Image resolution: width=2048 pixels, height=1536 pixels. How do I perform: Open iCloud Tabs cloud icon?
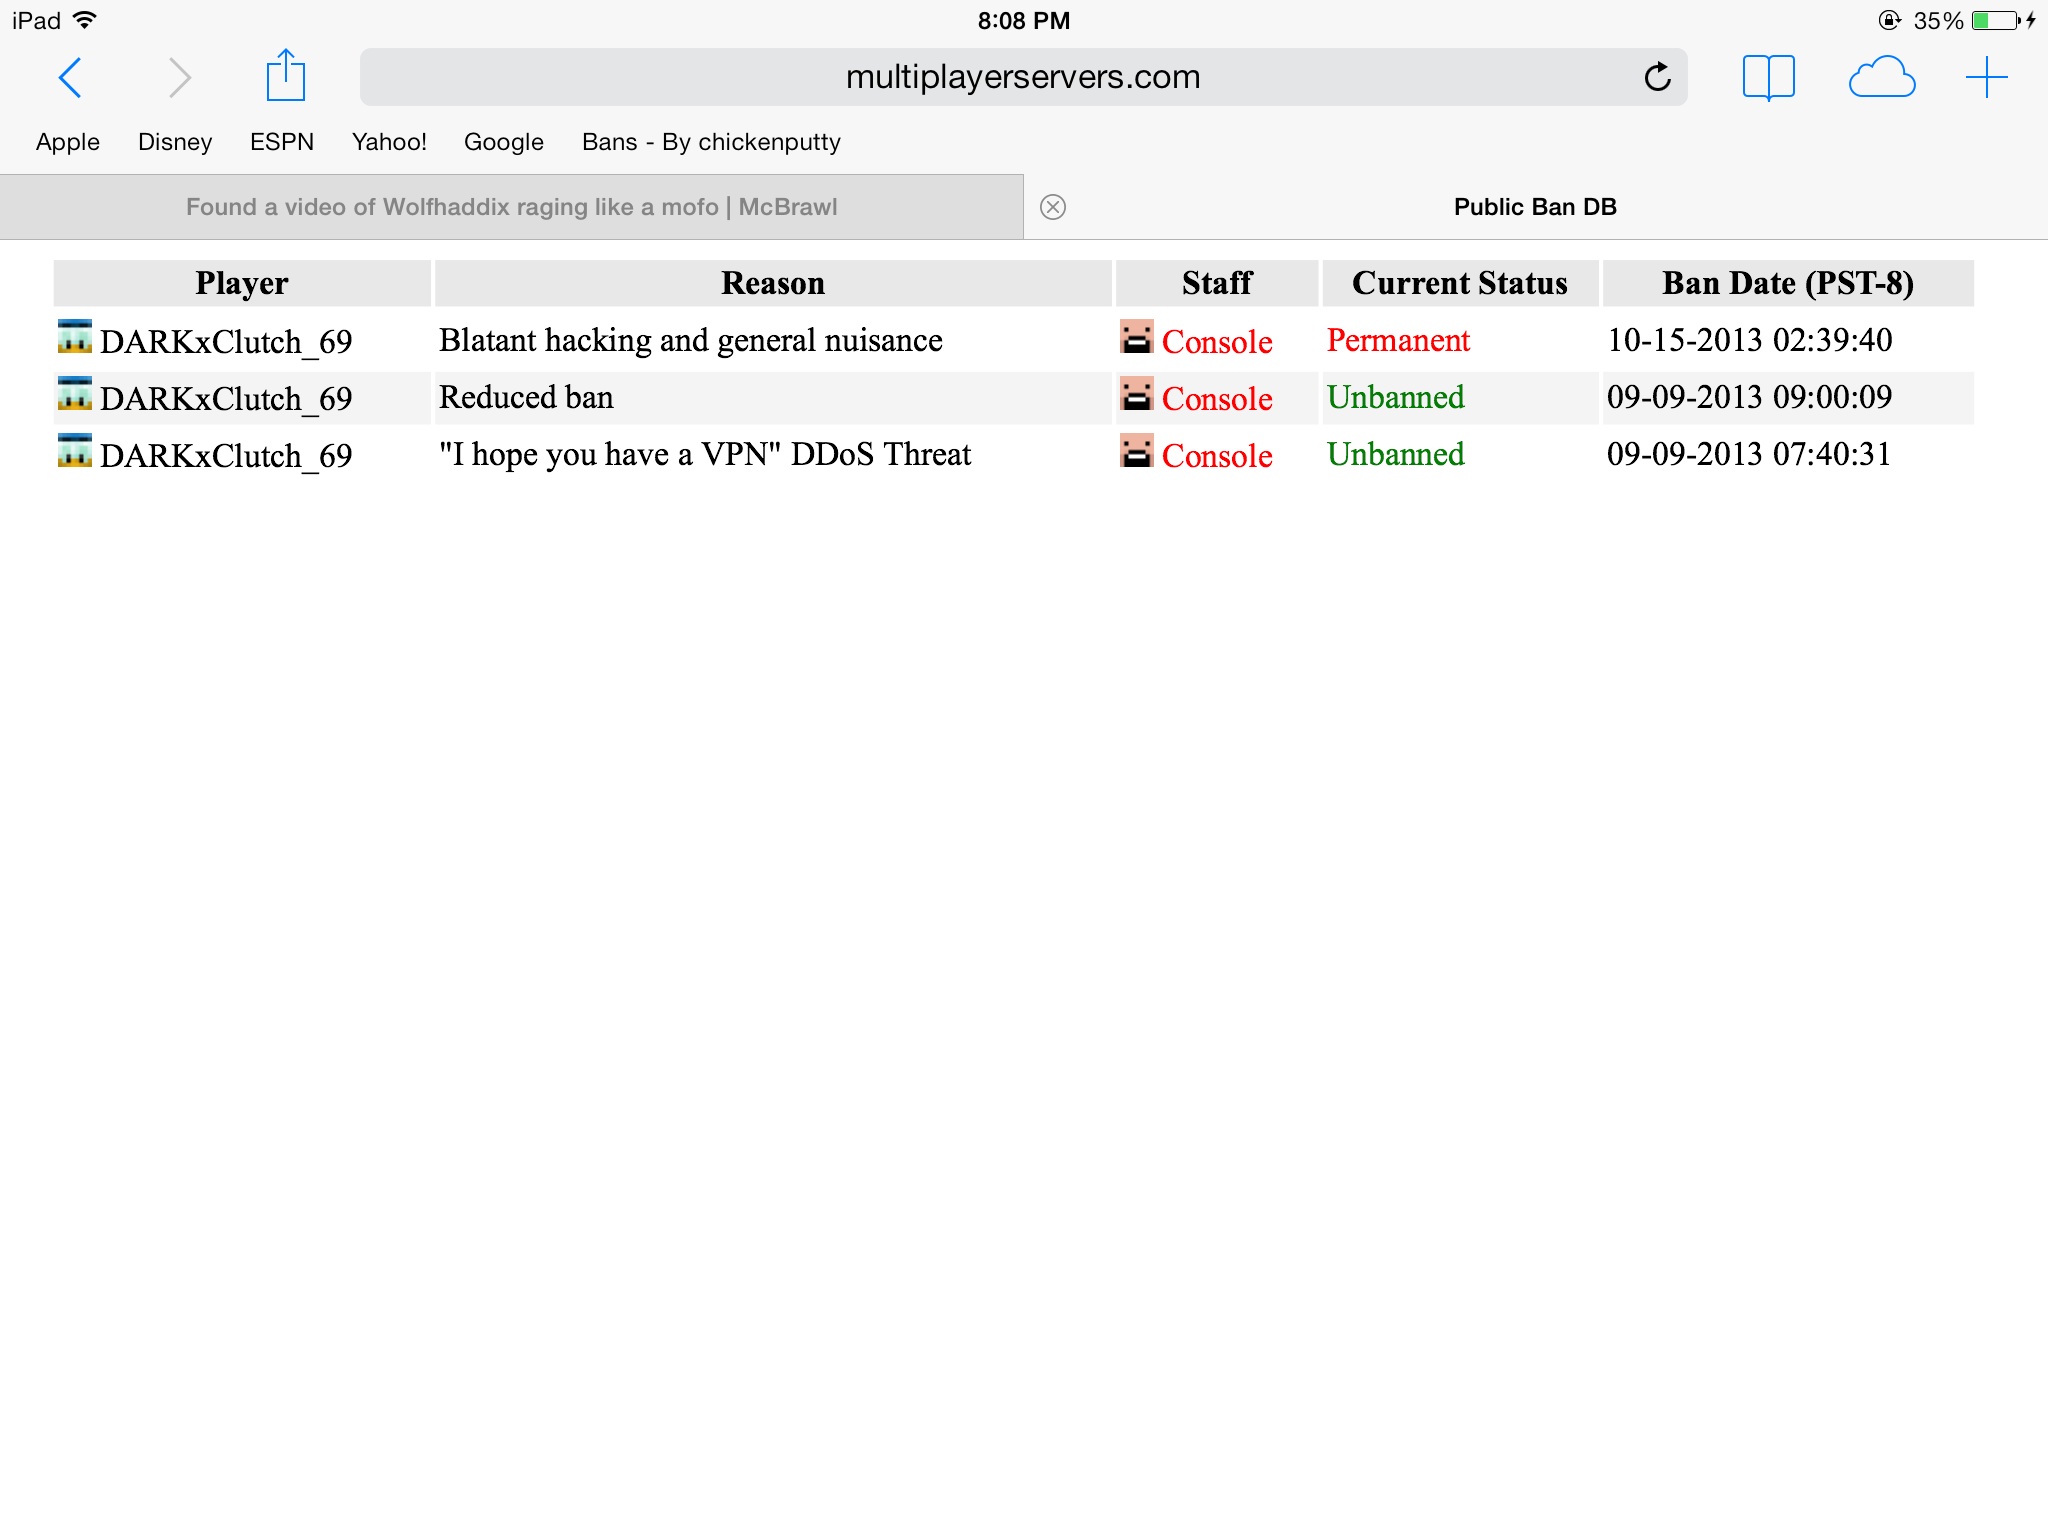tap(1881, 77)
